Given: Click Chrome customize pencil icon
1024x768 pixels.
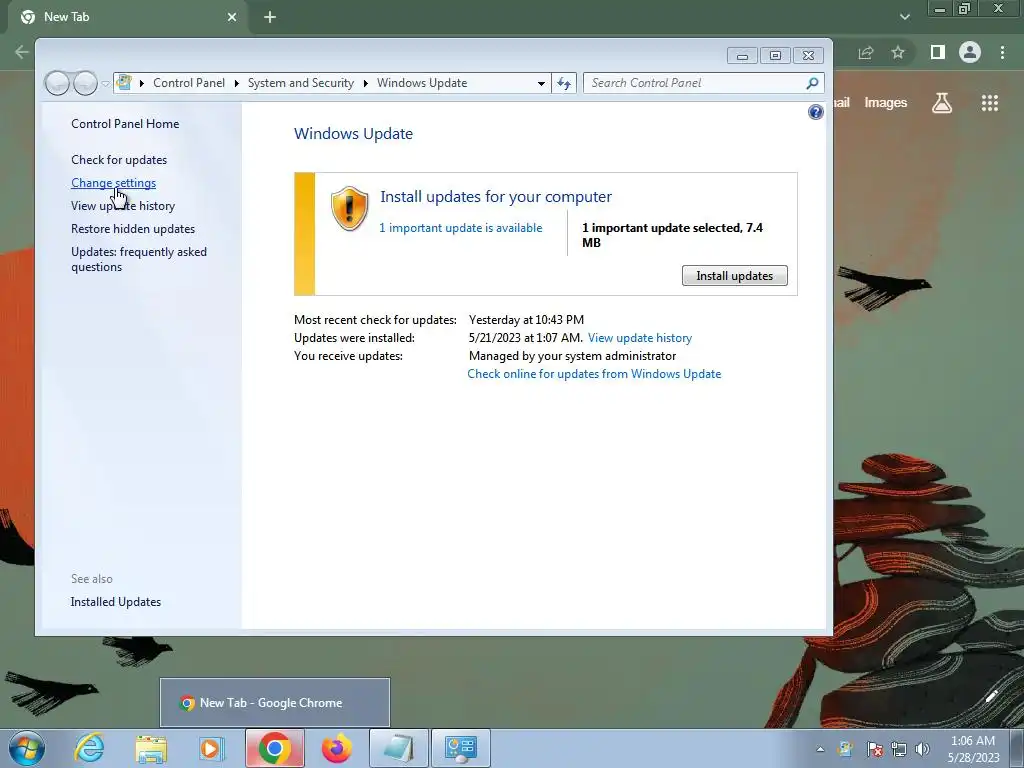Looking at the screenshot, I should 991,696.
